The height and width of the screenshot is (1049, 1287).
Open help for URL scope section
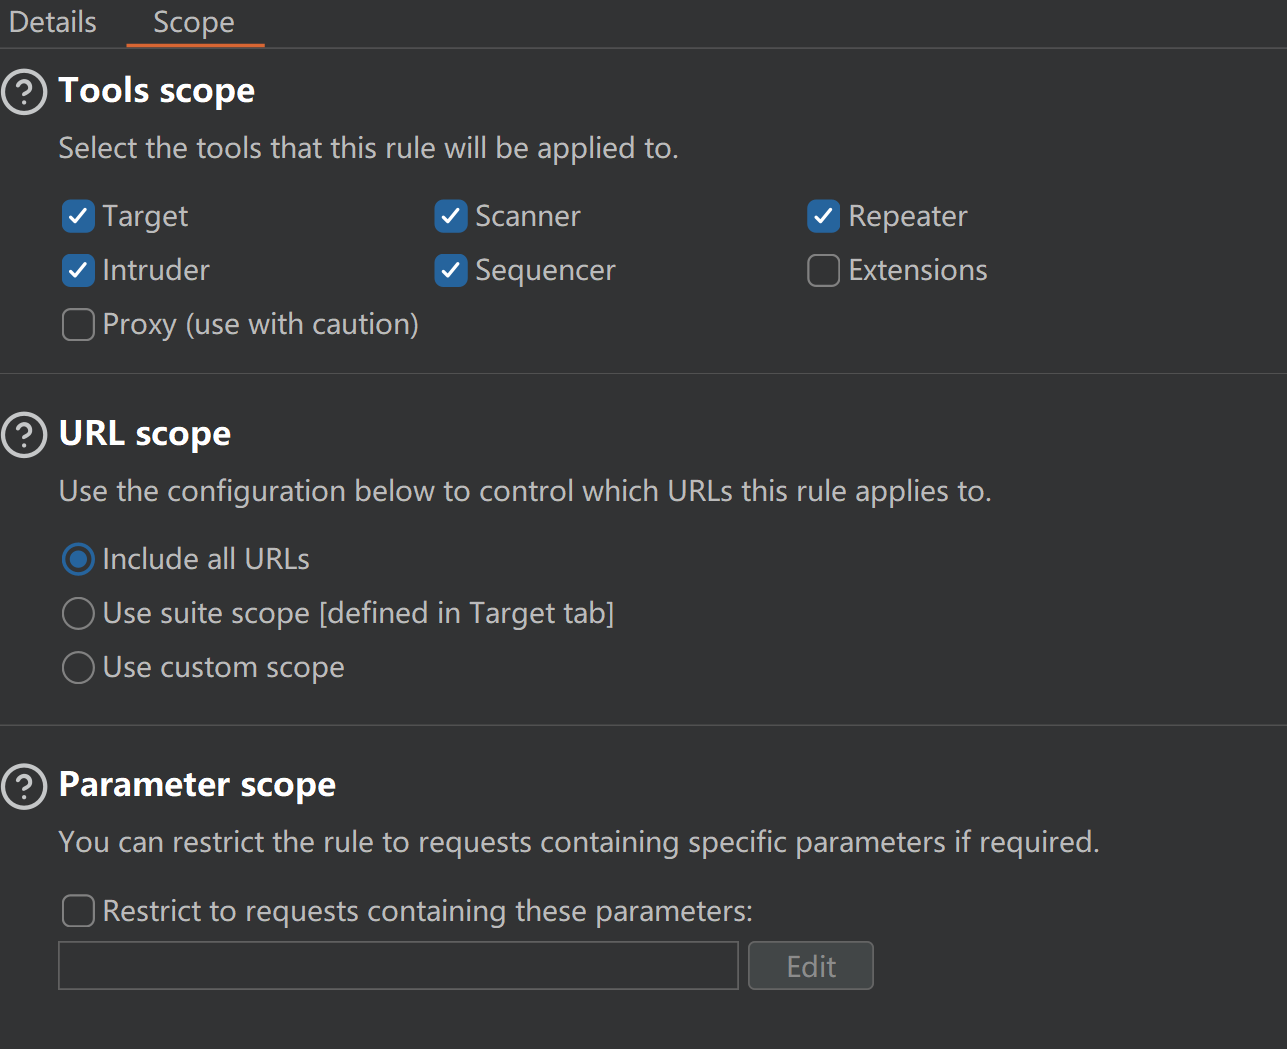pos(24,435)
